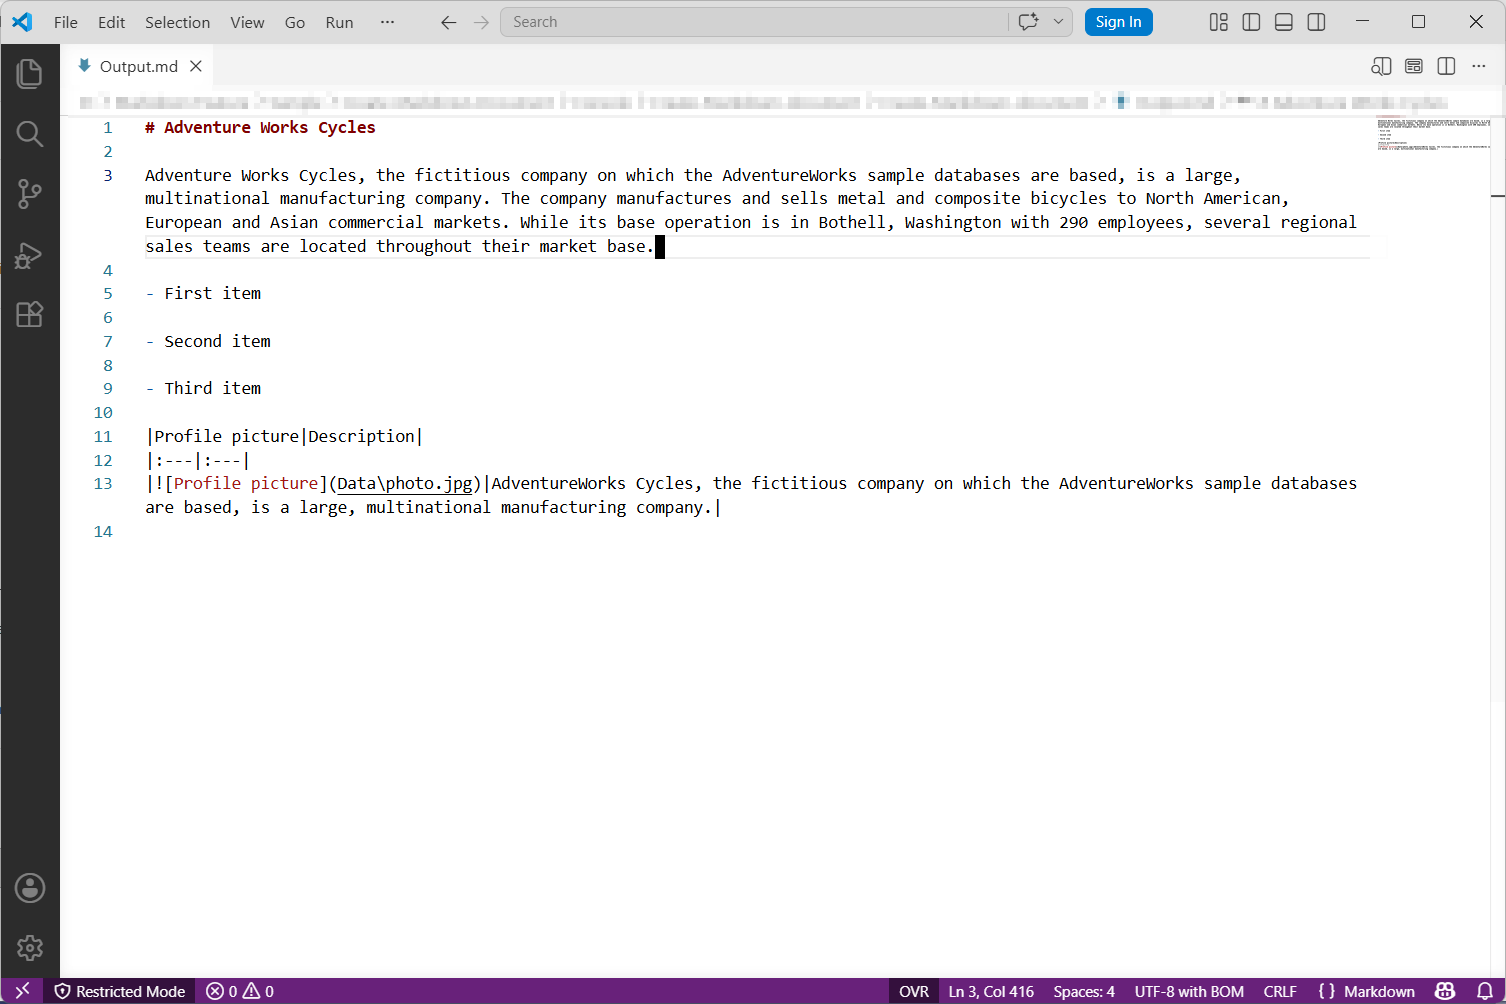This screenshot has height=1004, width=1506.
Task: Click line number 13 in gutter
Action: point(103,483)
